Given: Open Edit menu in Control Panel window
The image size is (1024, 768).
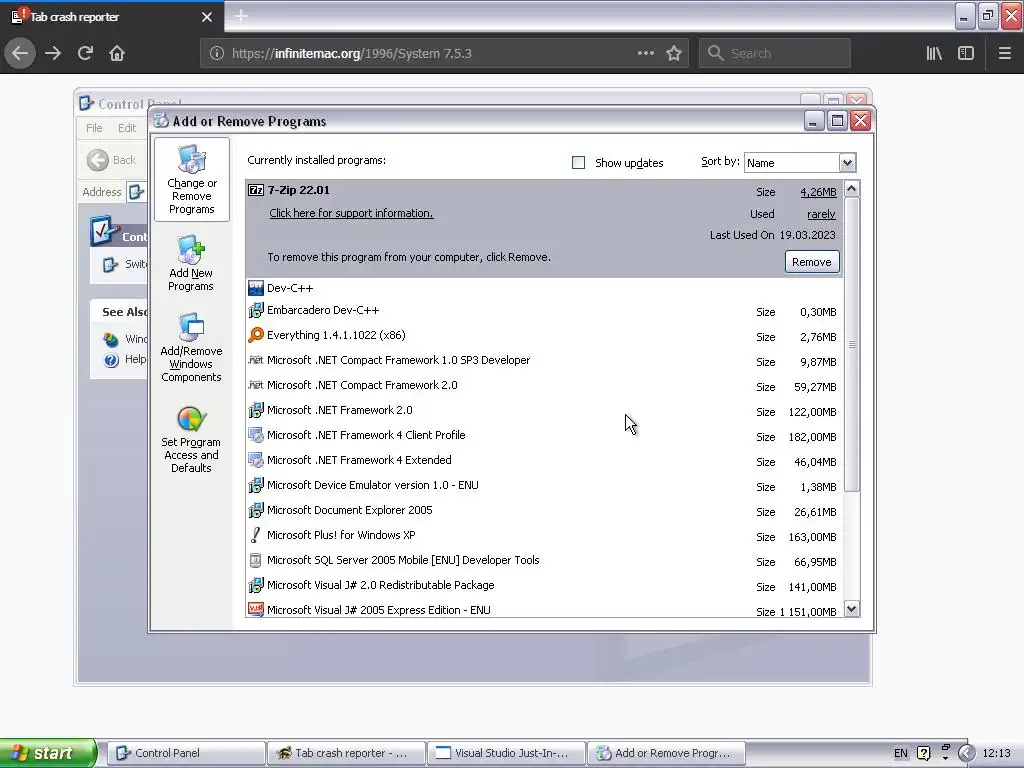Looking at the screenshot, I should [127, 128].
